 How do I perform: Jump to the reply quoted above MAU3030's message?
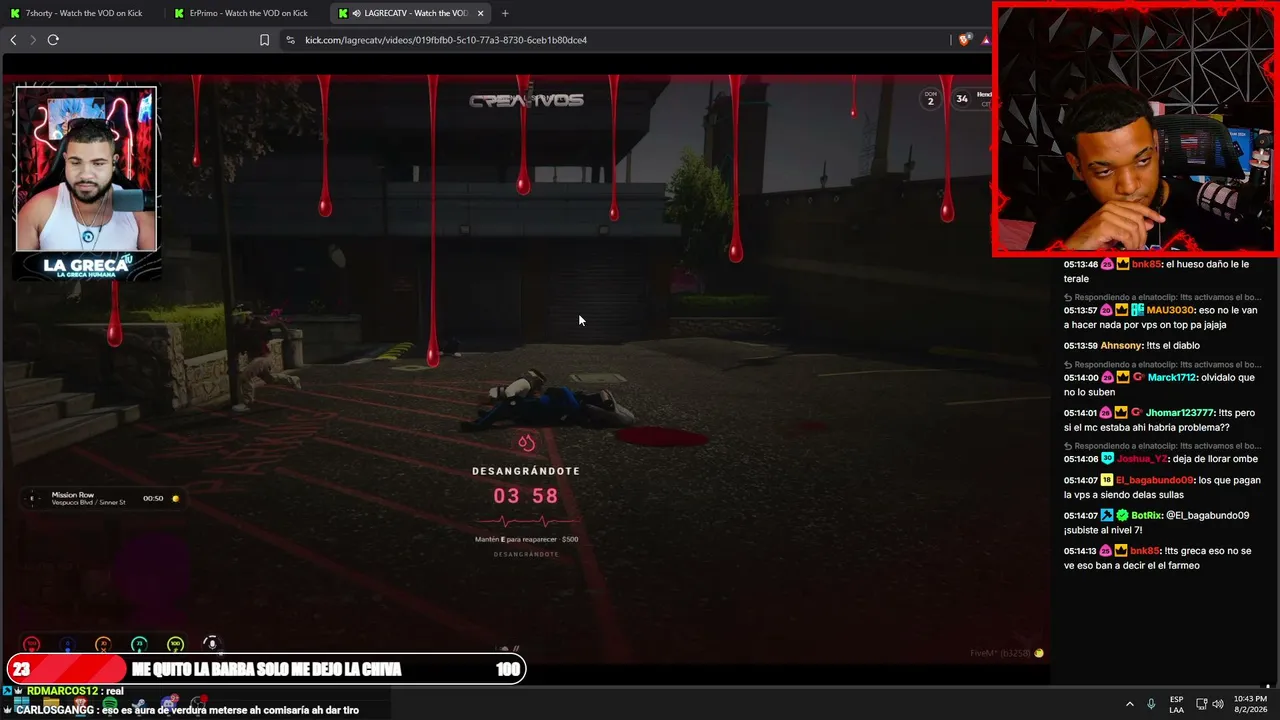[x=1162, y=297]
